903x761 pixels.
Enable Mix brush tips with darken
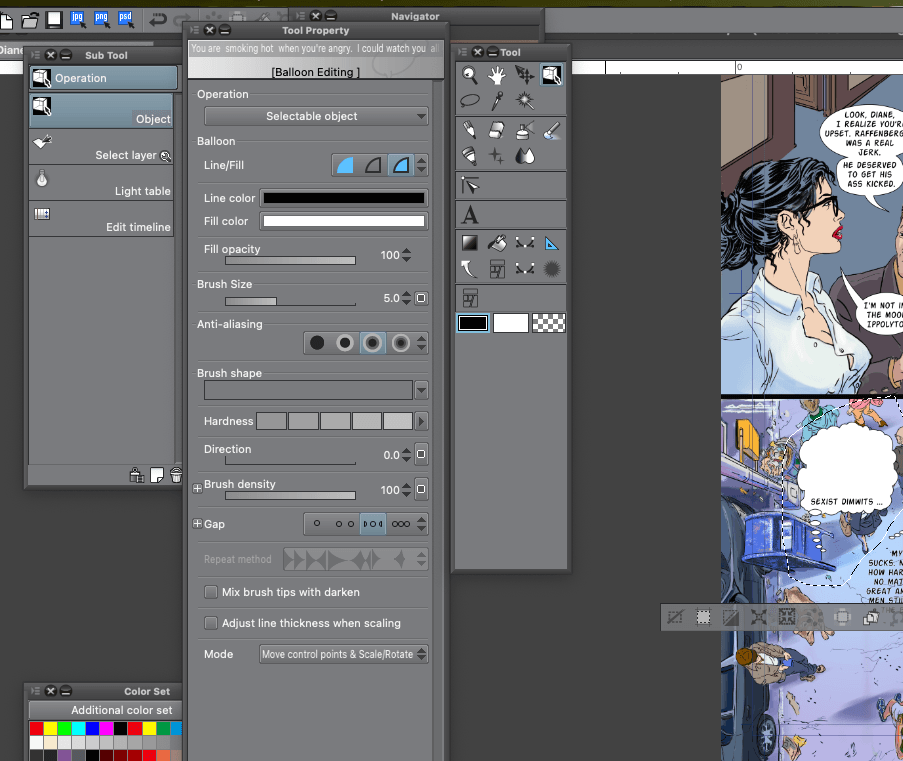tap(211, 592)
